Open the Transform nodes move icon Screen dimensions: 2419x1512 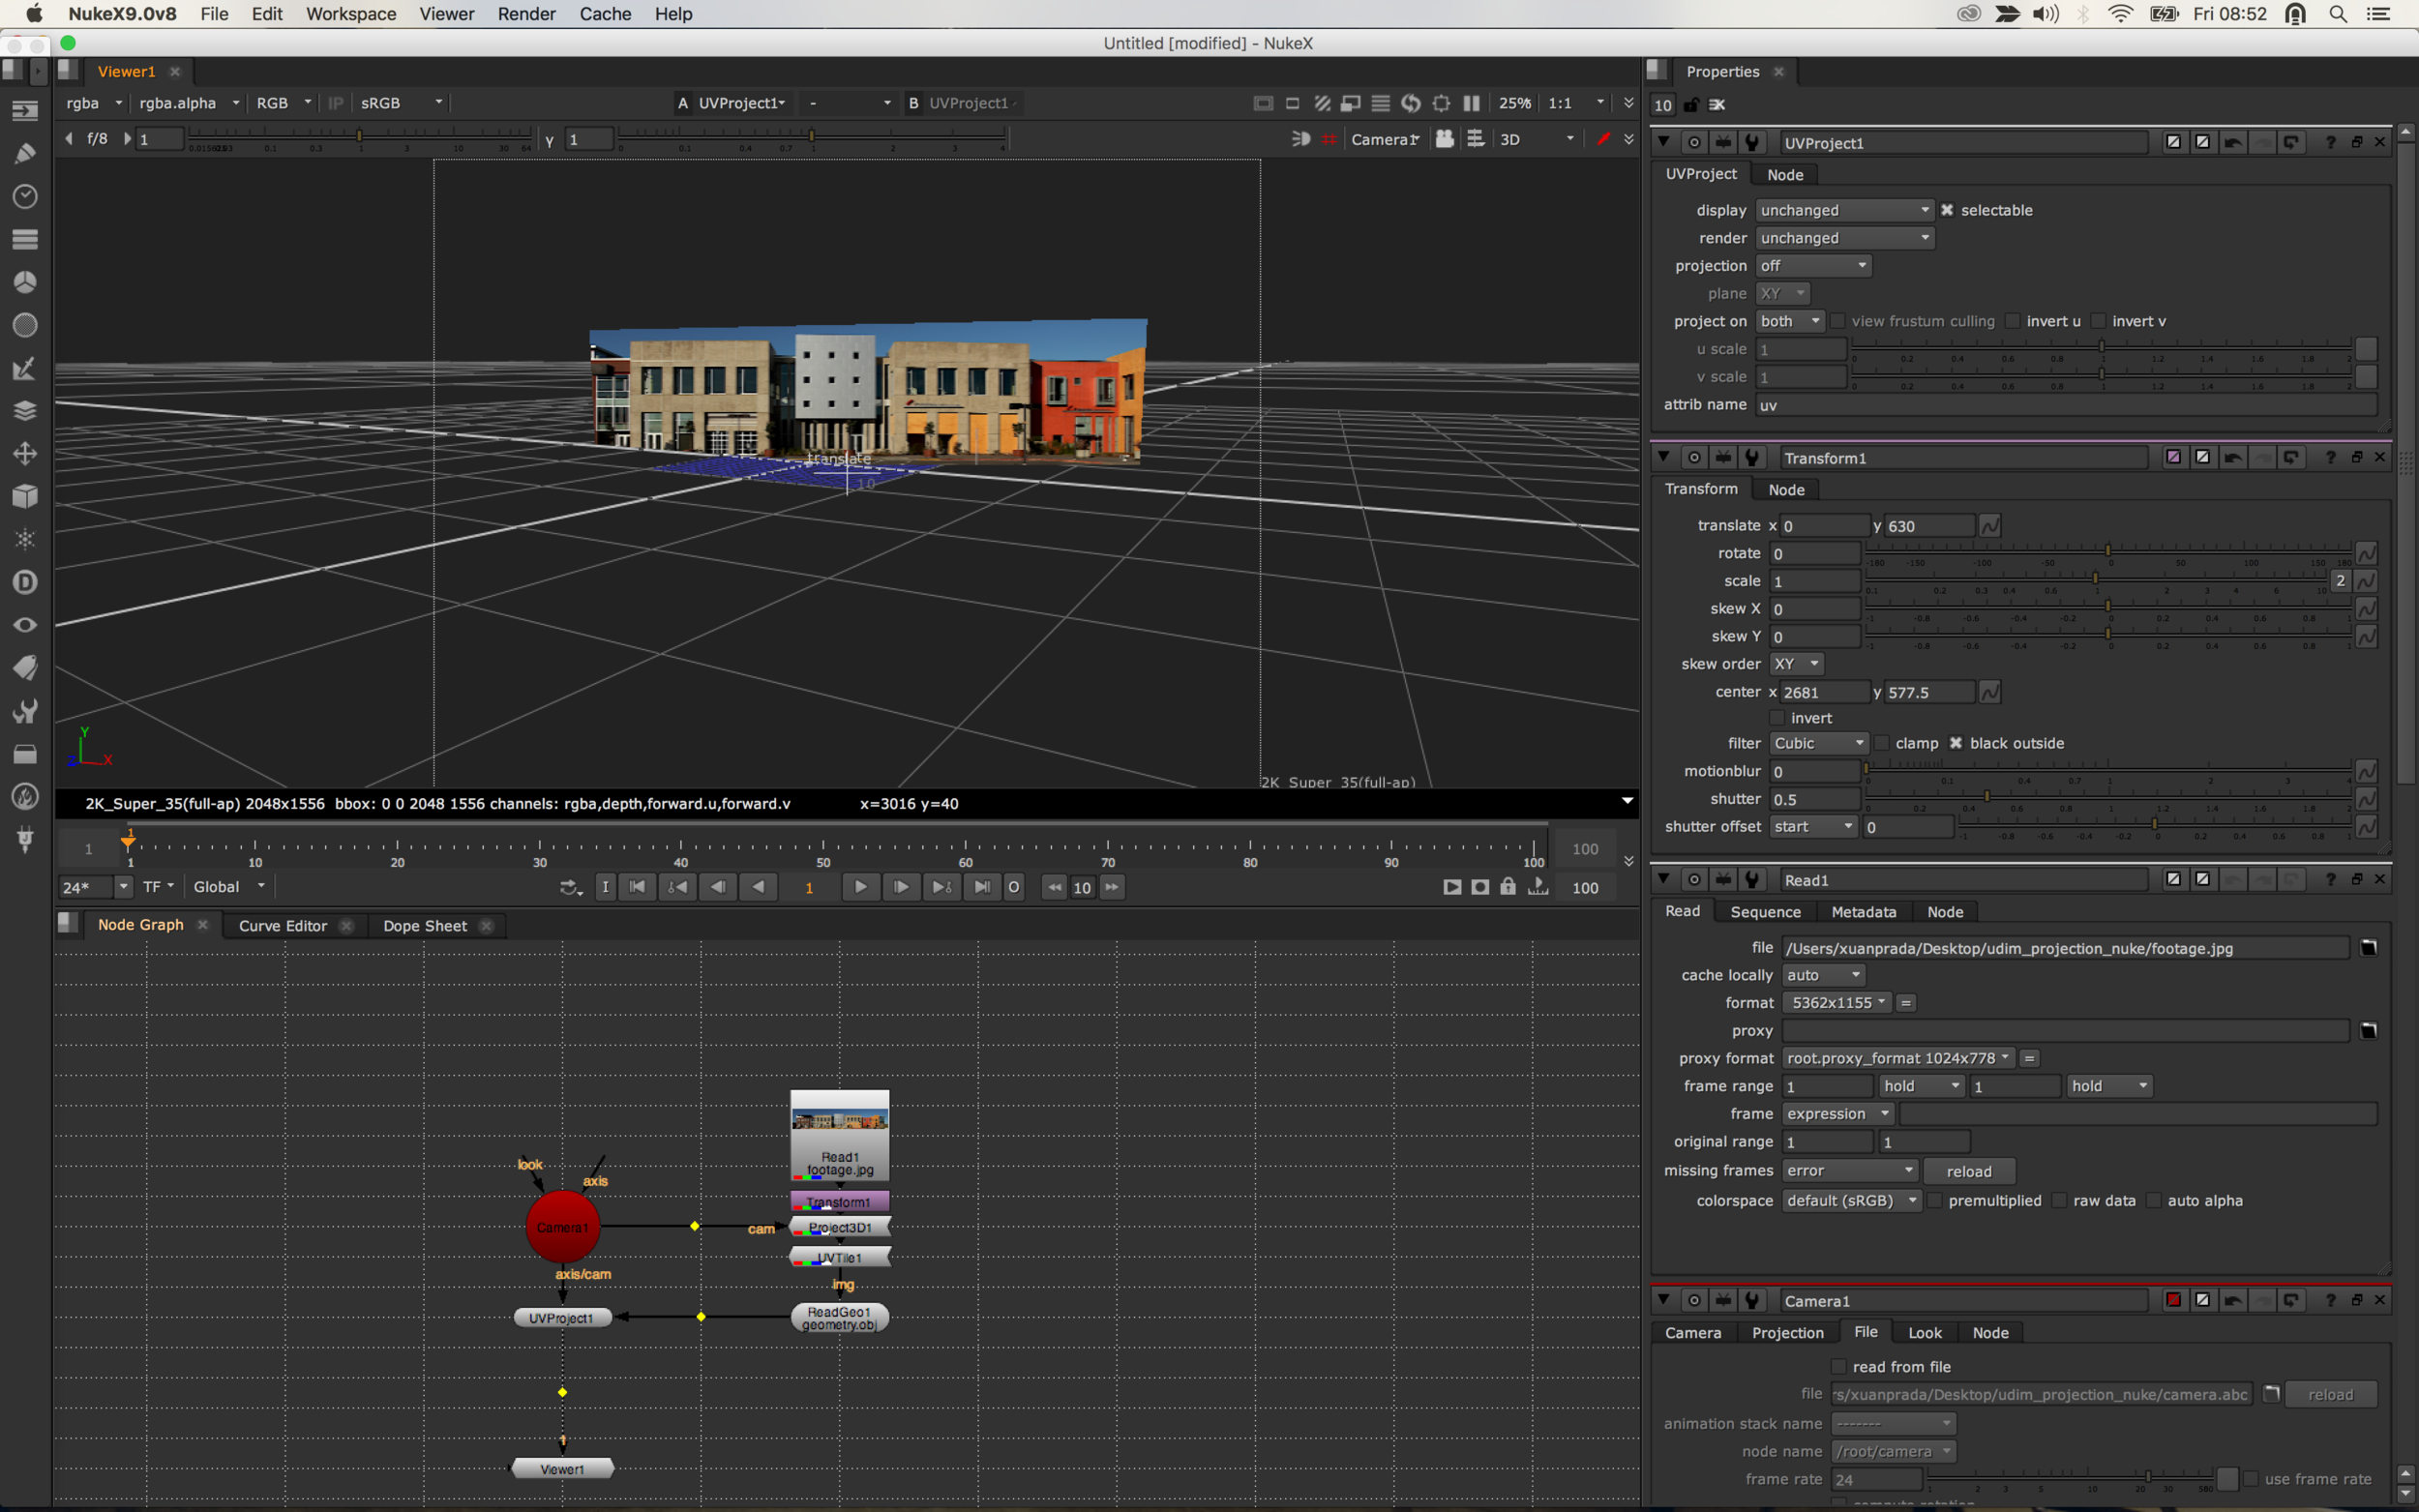coord(25,454)
